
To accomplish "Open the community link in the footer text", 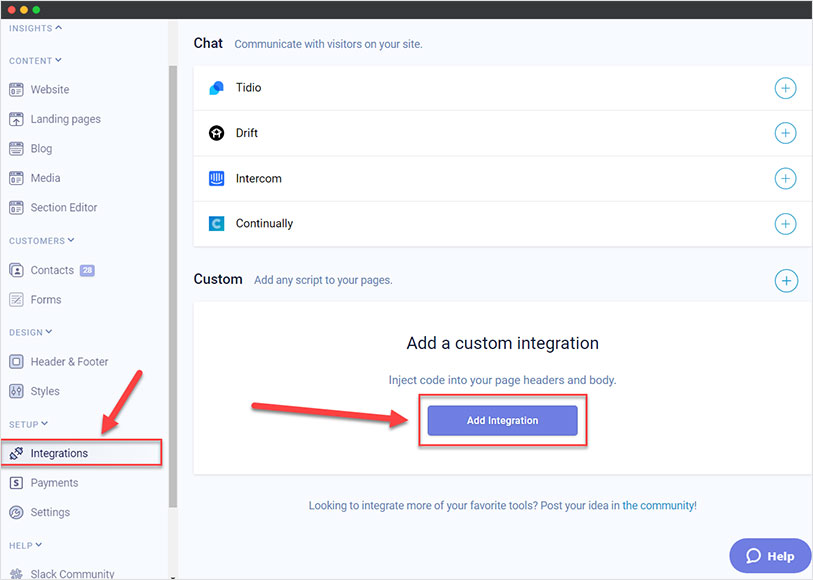I will coord(662,505).
